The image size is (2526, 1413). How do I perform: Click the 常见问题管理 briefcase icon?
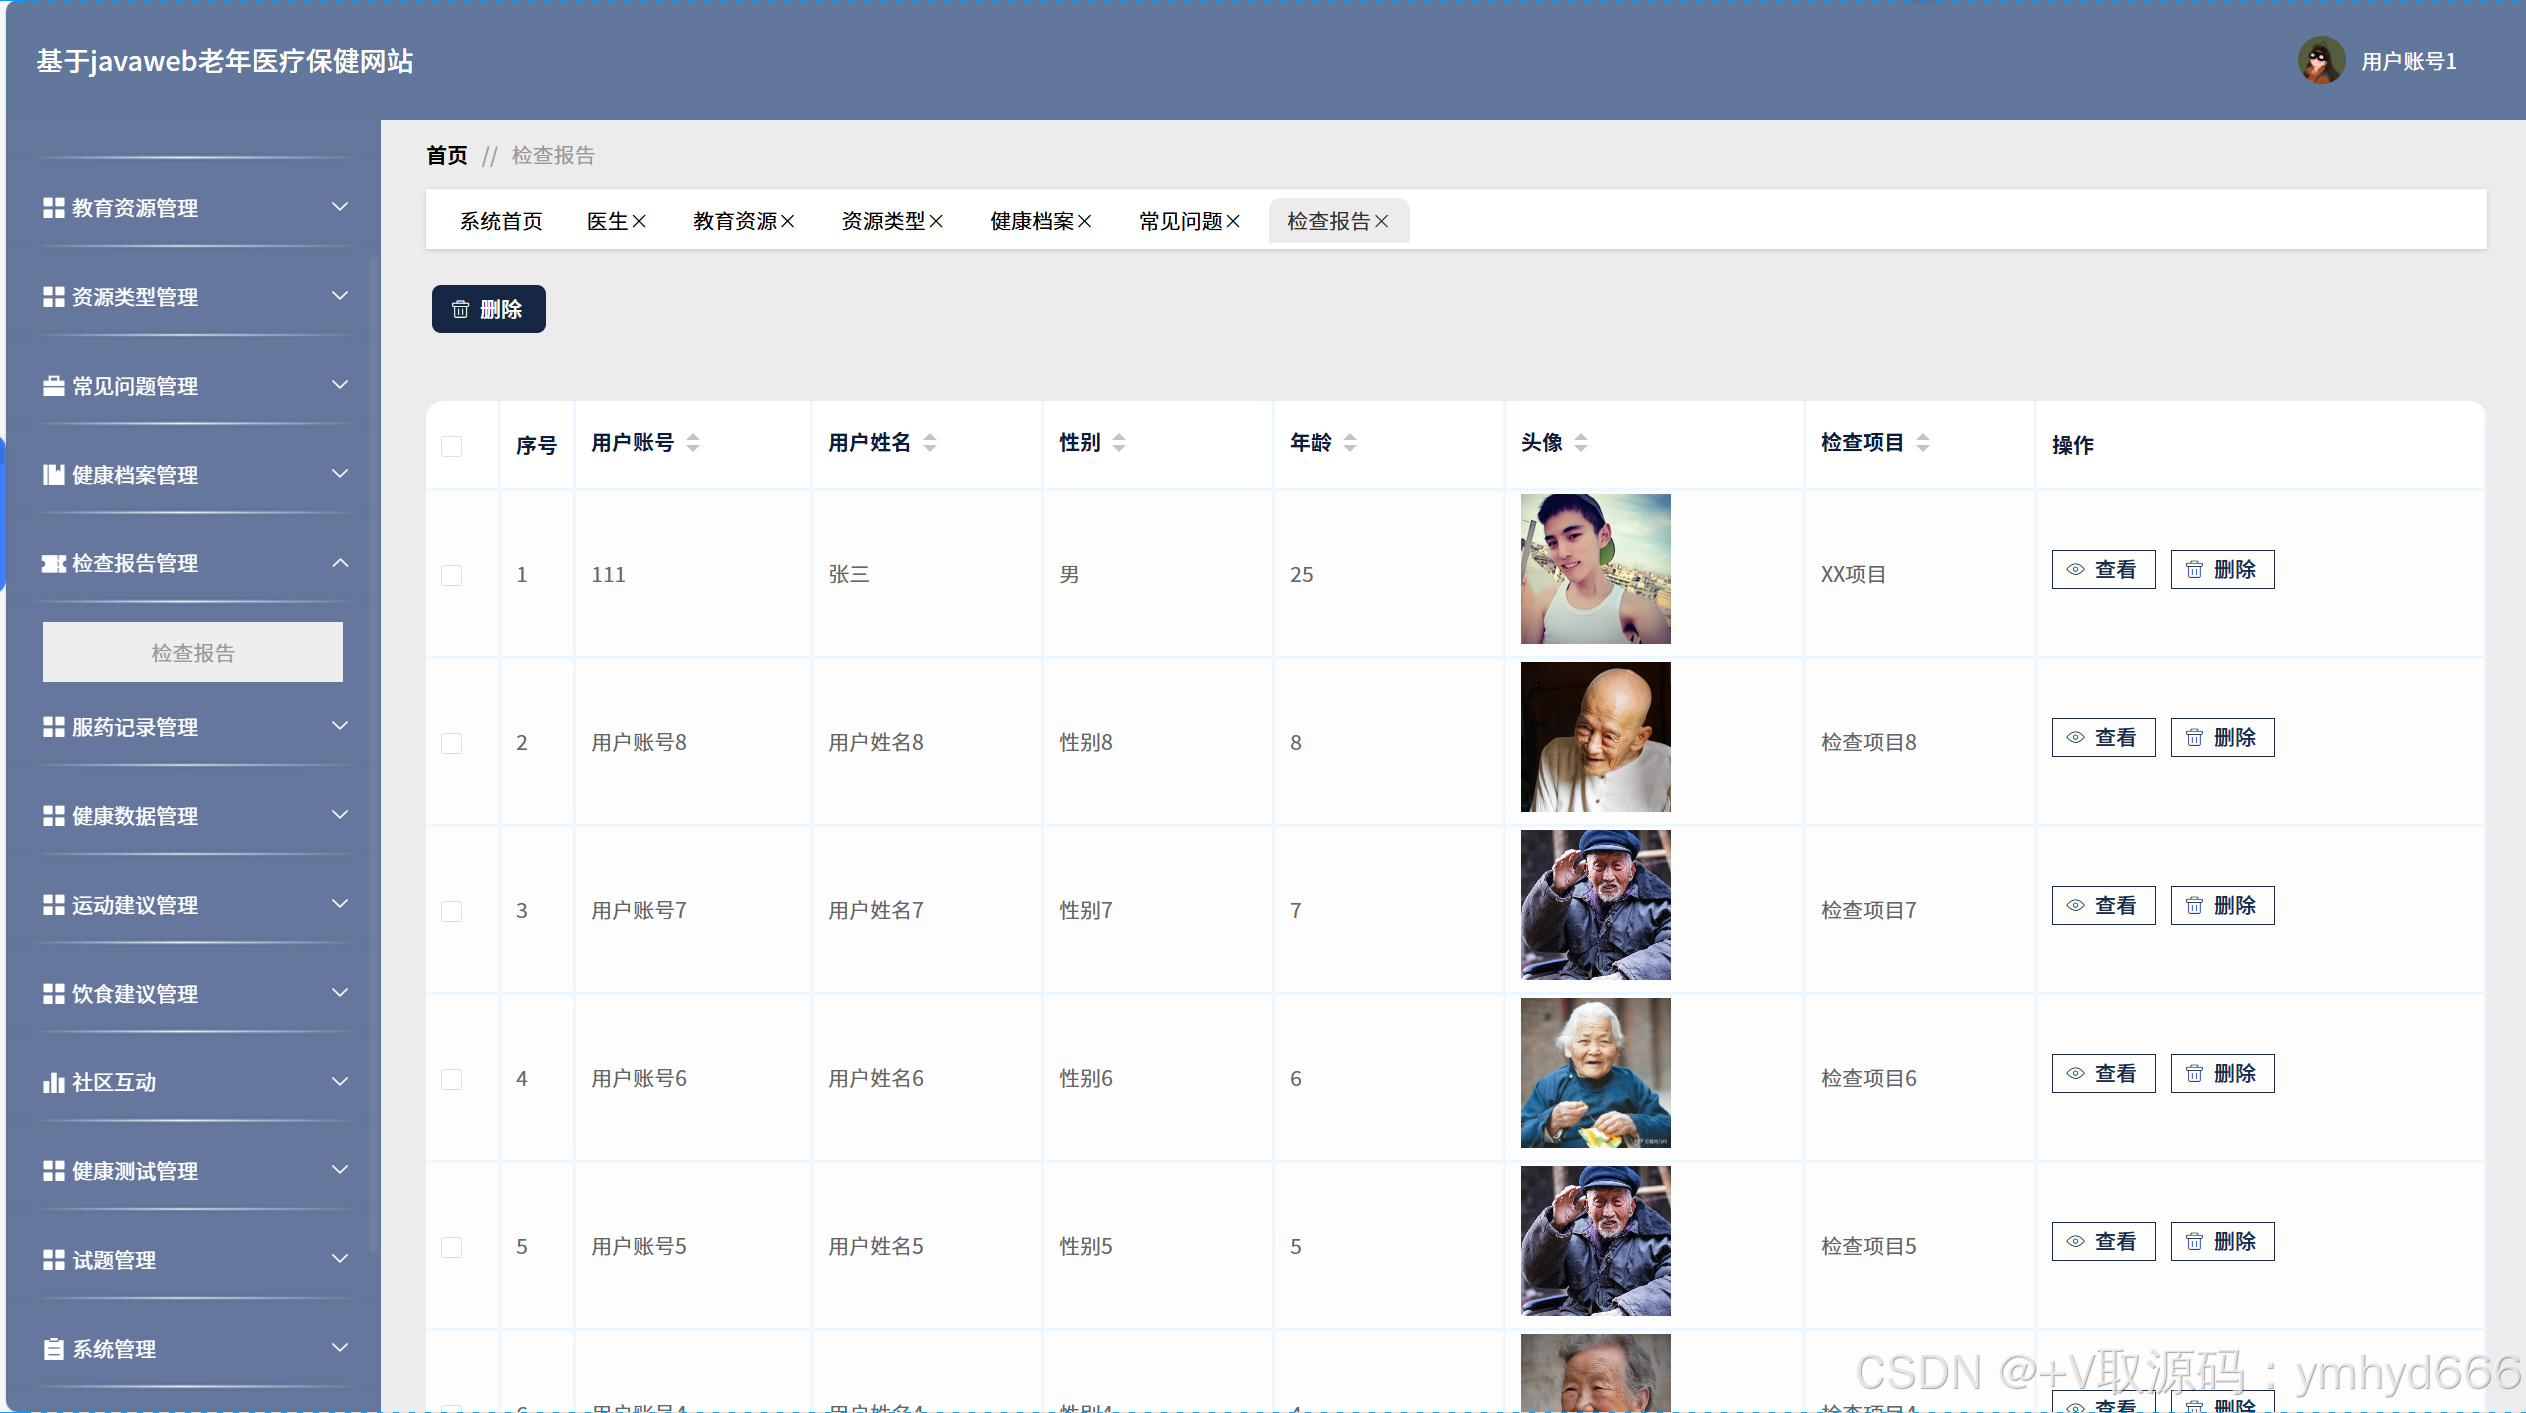pyautogui.click(x=53, y=386)
